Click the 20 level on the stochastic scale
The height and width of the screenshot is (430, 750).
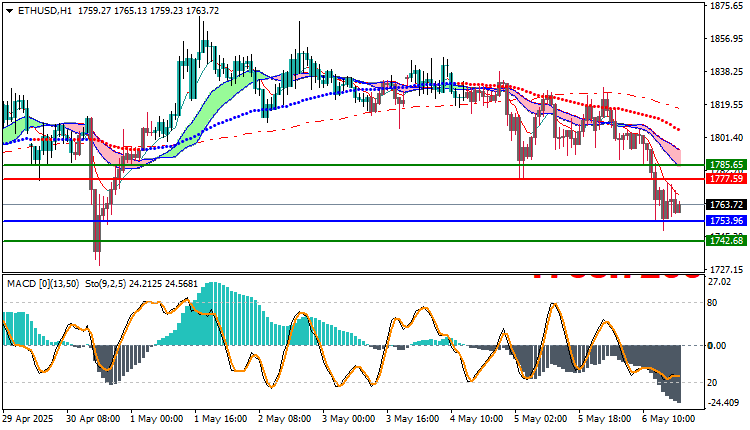[x=712, y=383]
